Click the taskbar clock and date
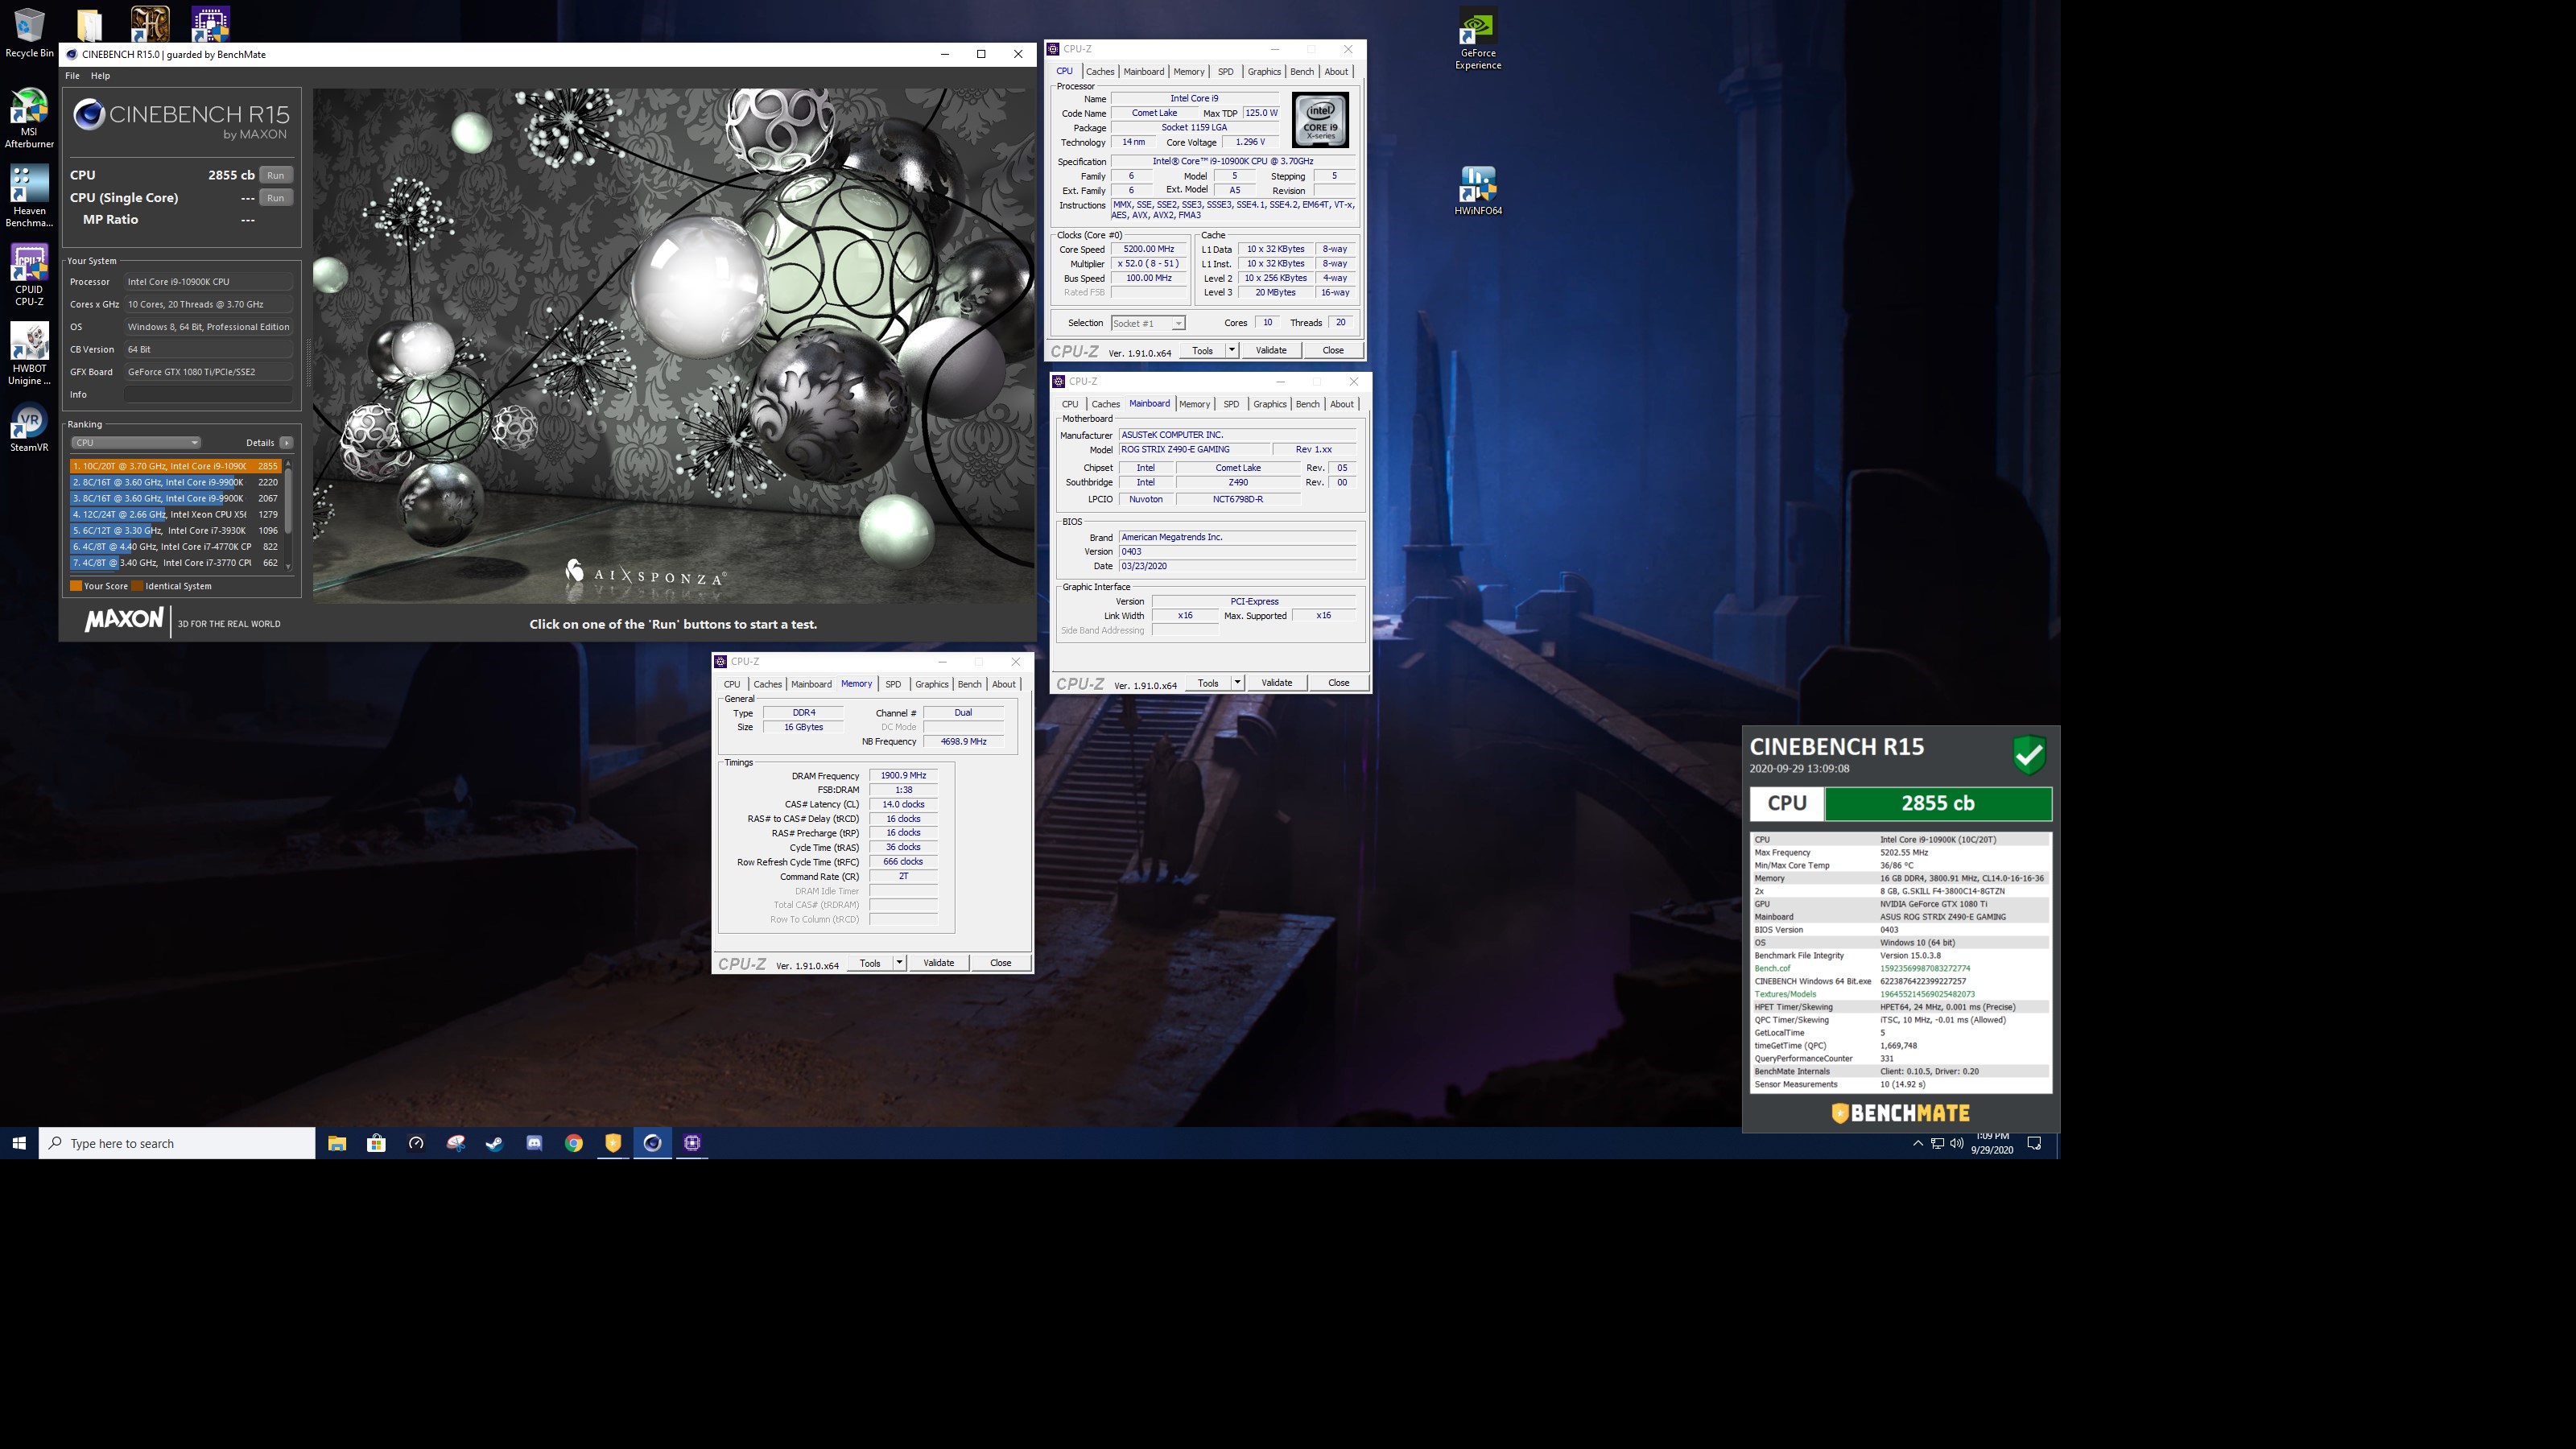 pos(1992,1143)
